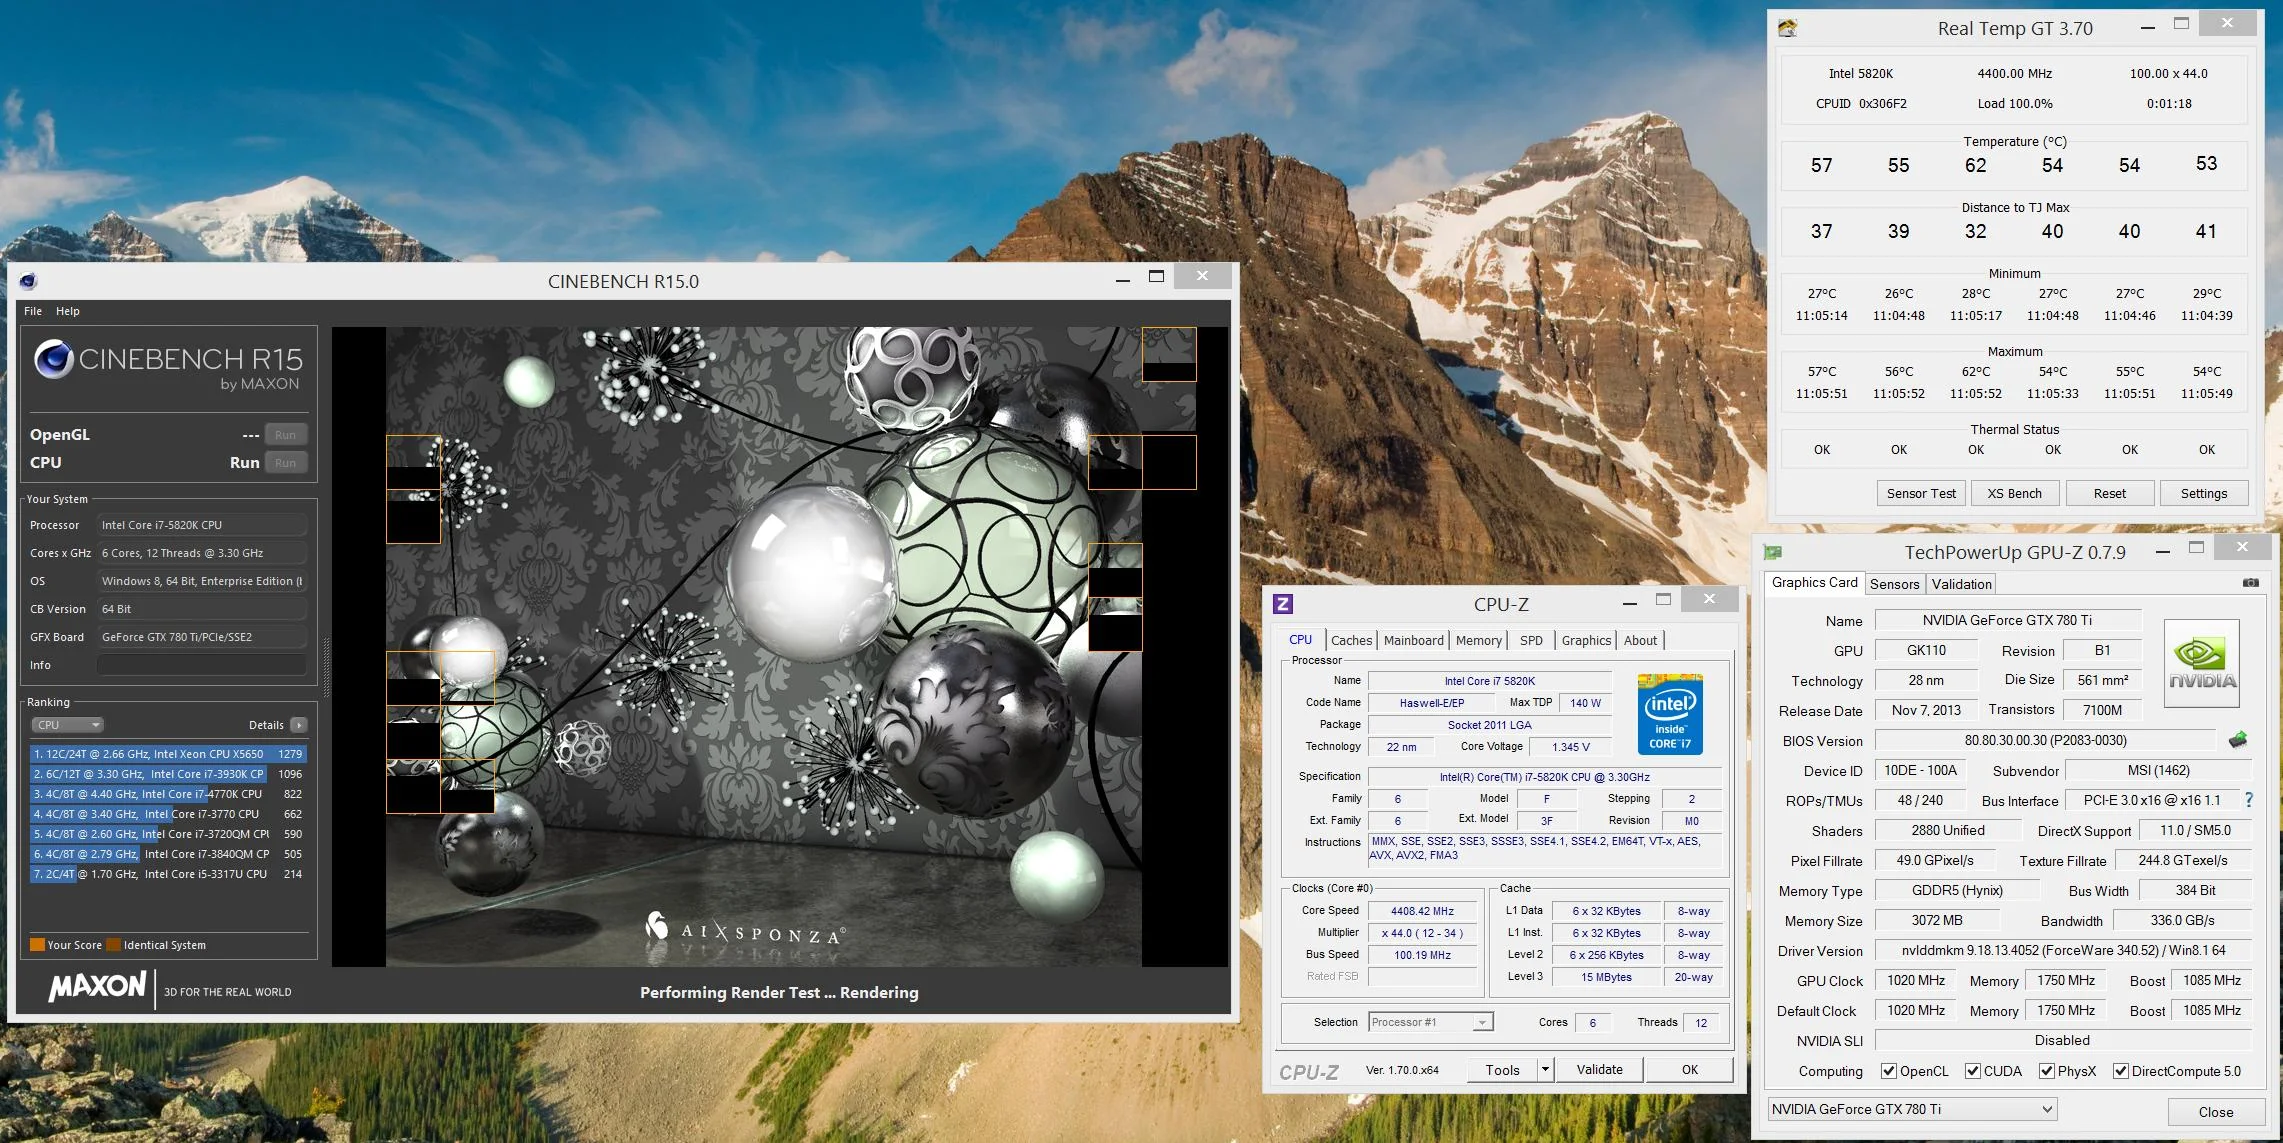Viewport: 2283px width, 1143px height.
Task: Click the CINEBENCH R15 sphere logo
Action: point(54,359)
